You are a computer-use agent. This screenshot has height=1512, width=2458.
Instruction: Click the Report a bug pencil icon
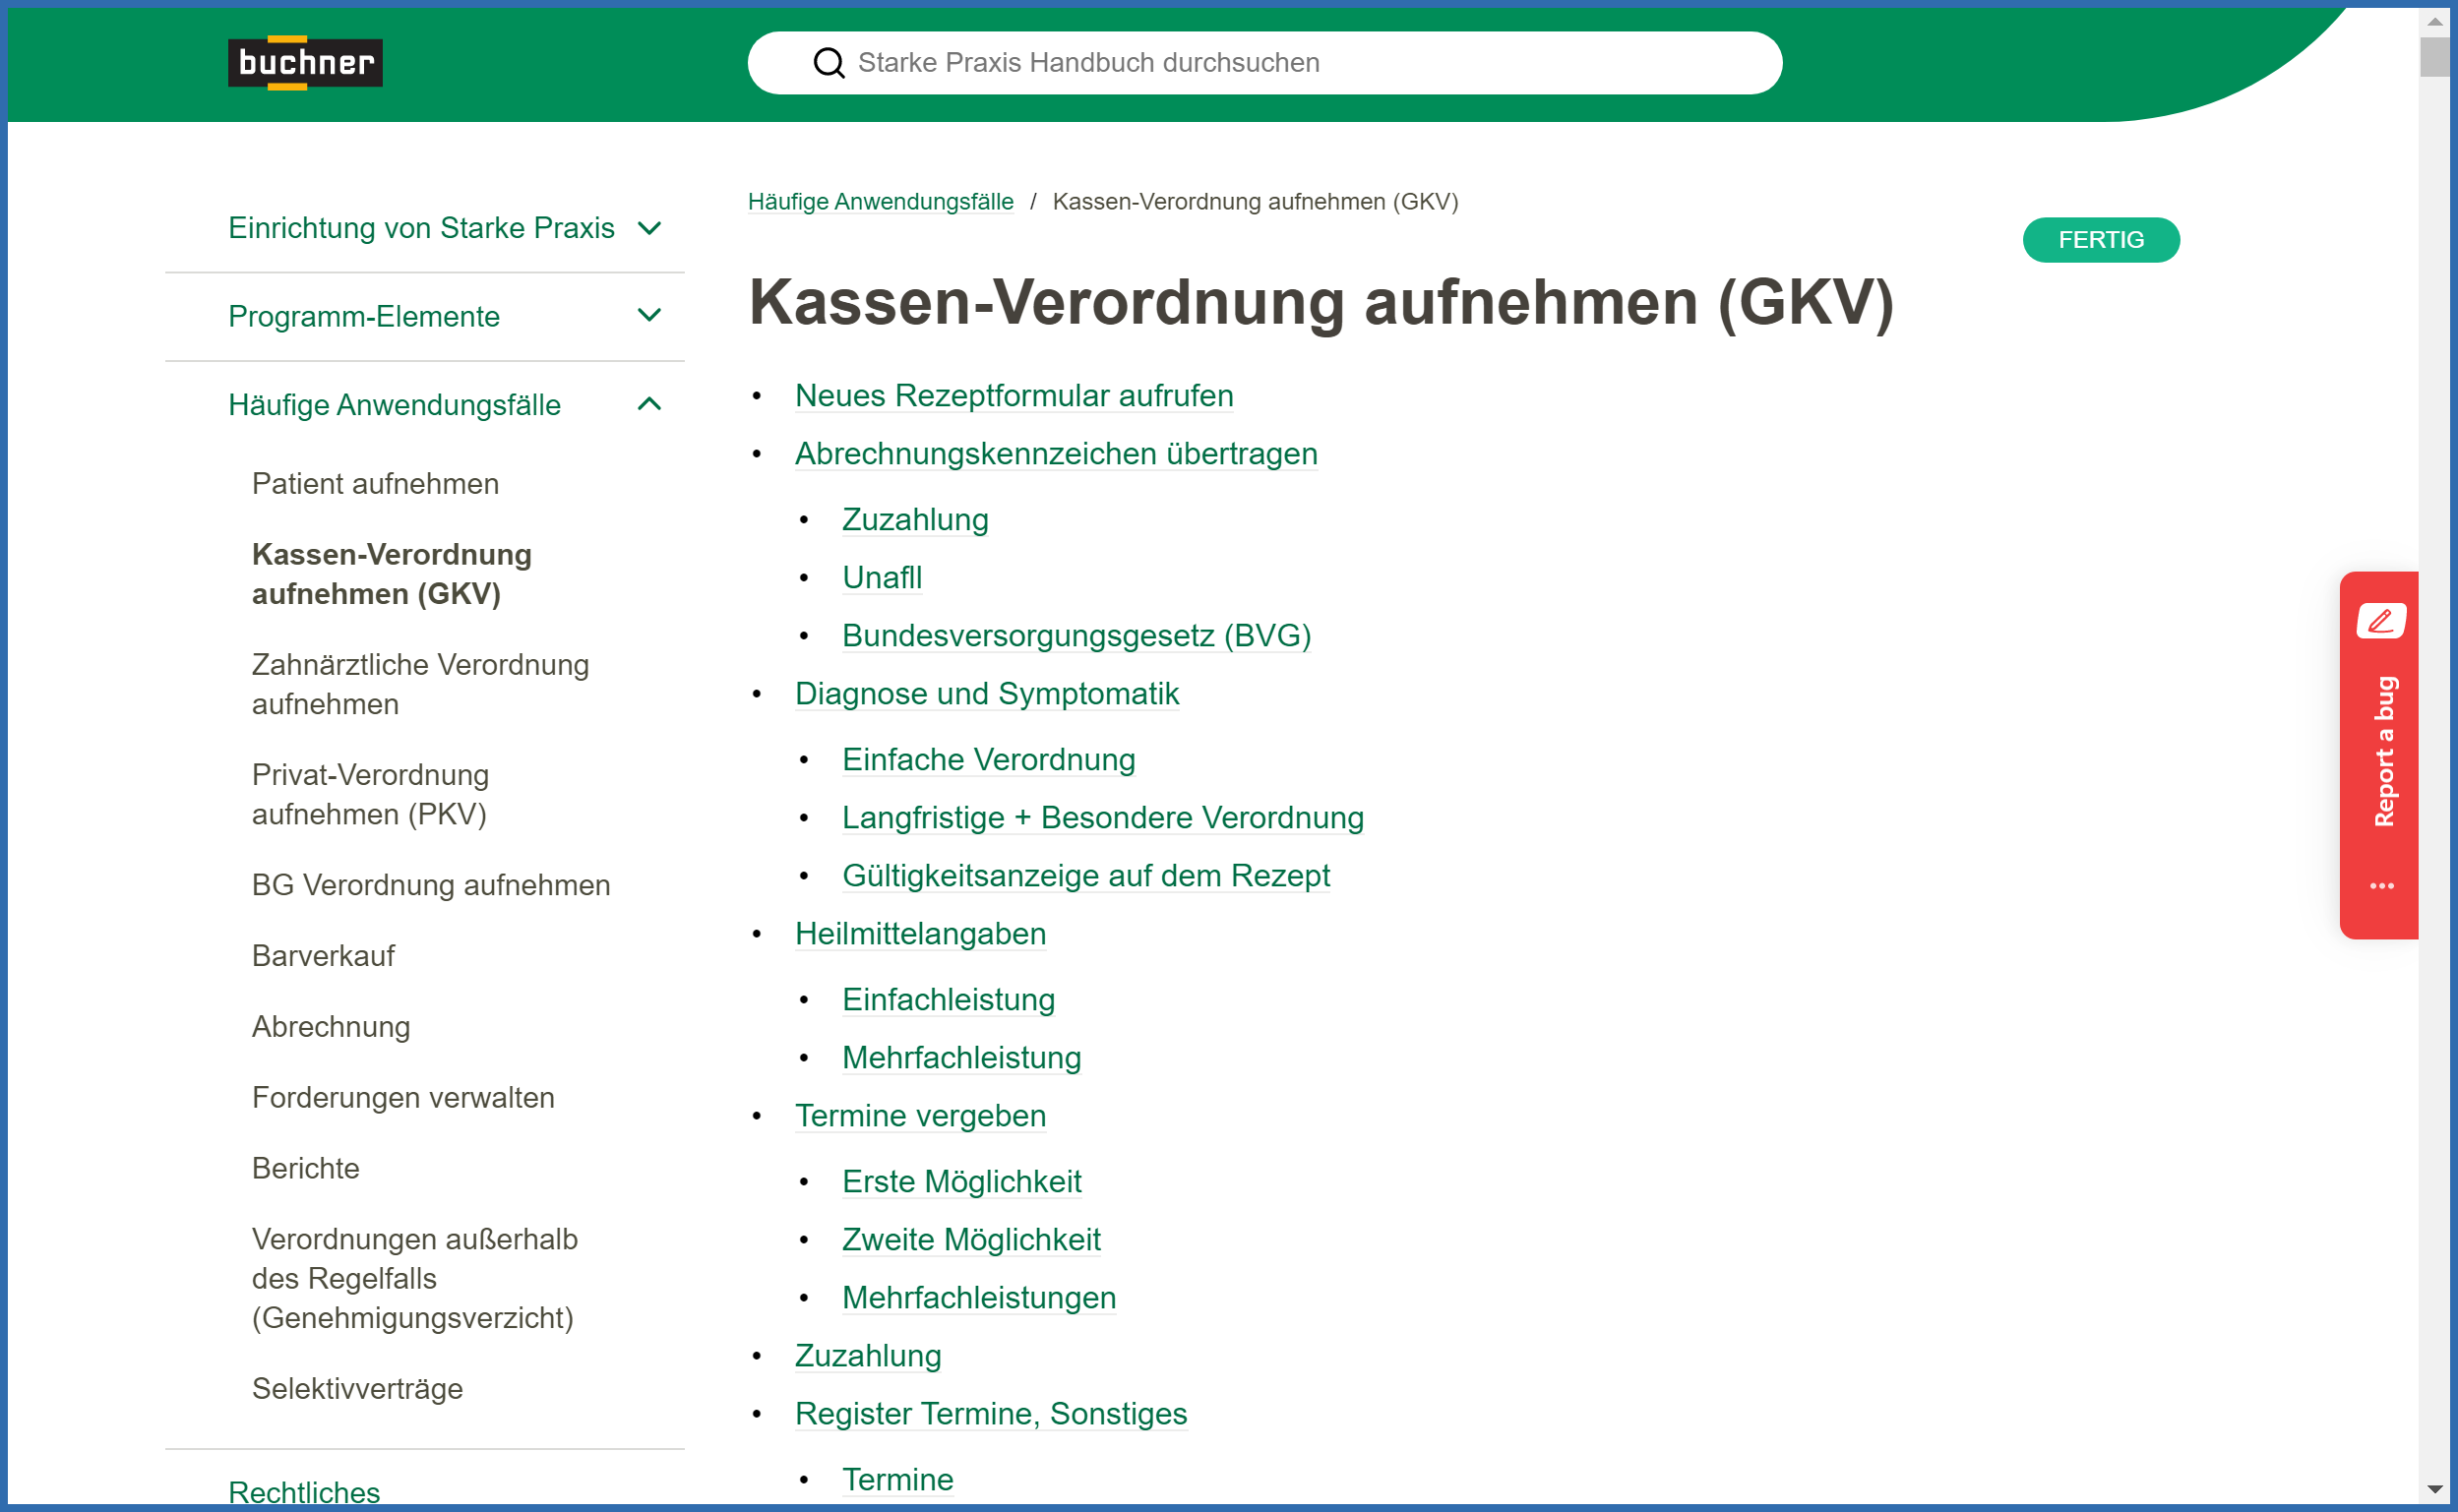tap(2381, 620)
